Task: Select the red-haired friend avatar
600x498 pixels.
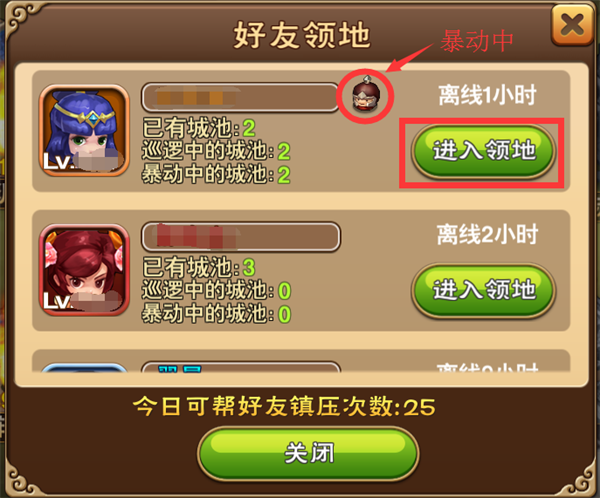Action: 84,270
